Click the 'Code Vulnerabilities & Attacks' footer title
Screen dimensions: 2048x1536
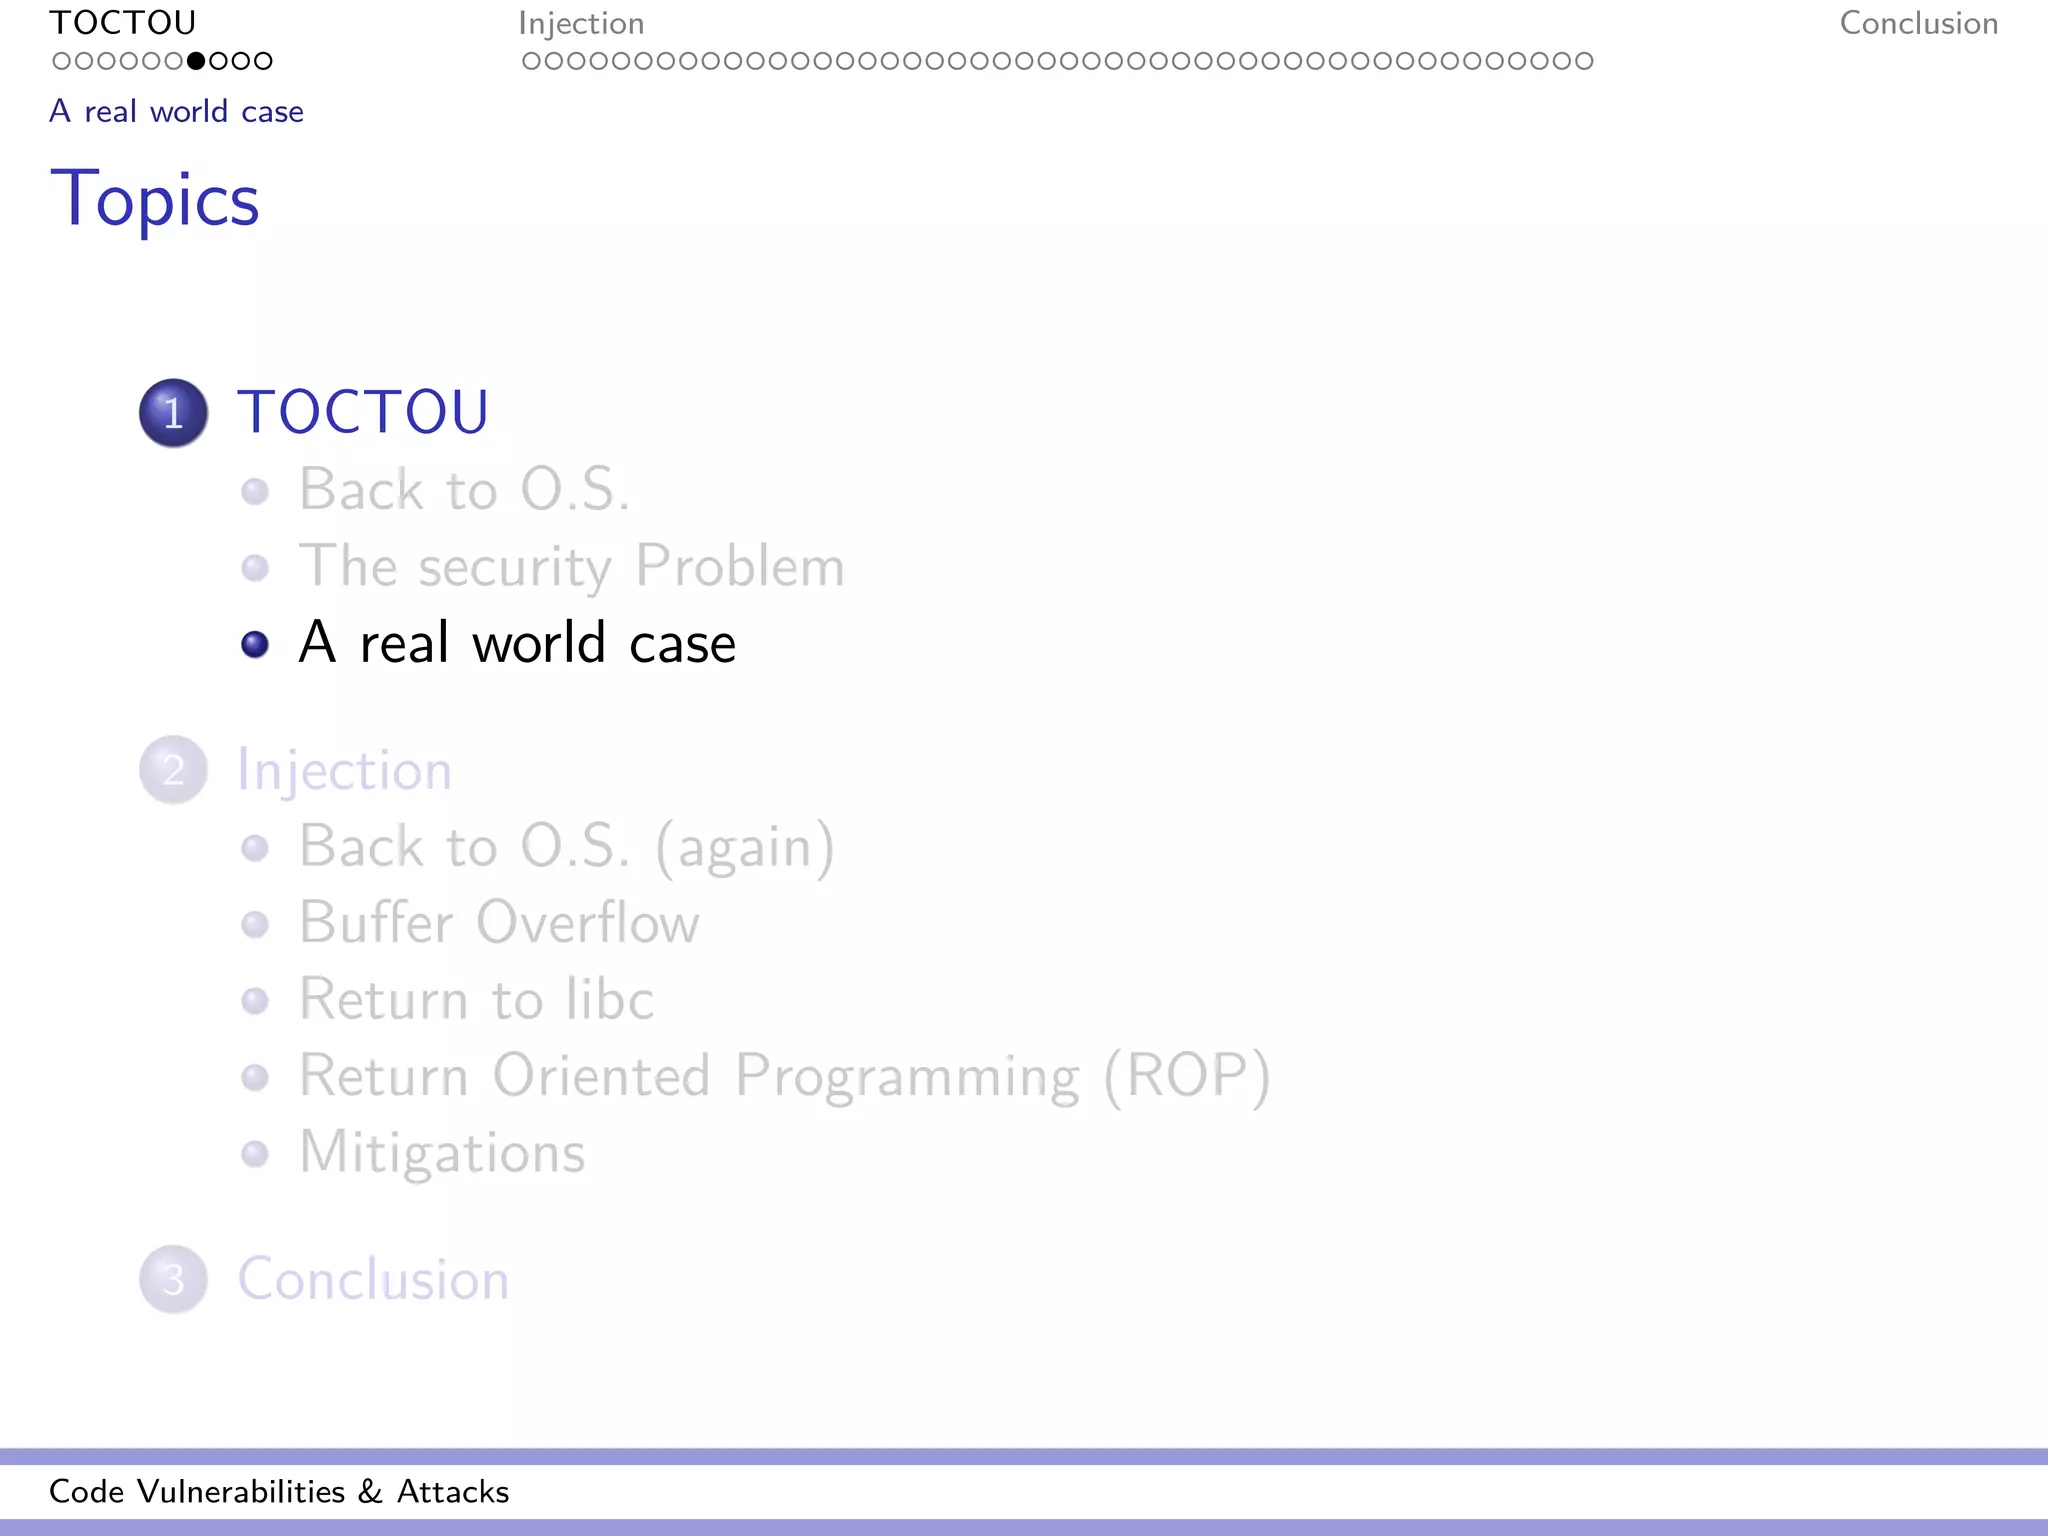pos(279,1491)
